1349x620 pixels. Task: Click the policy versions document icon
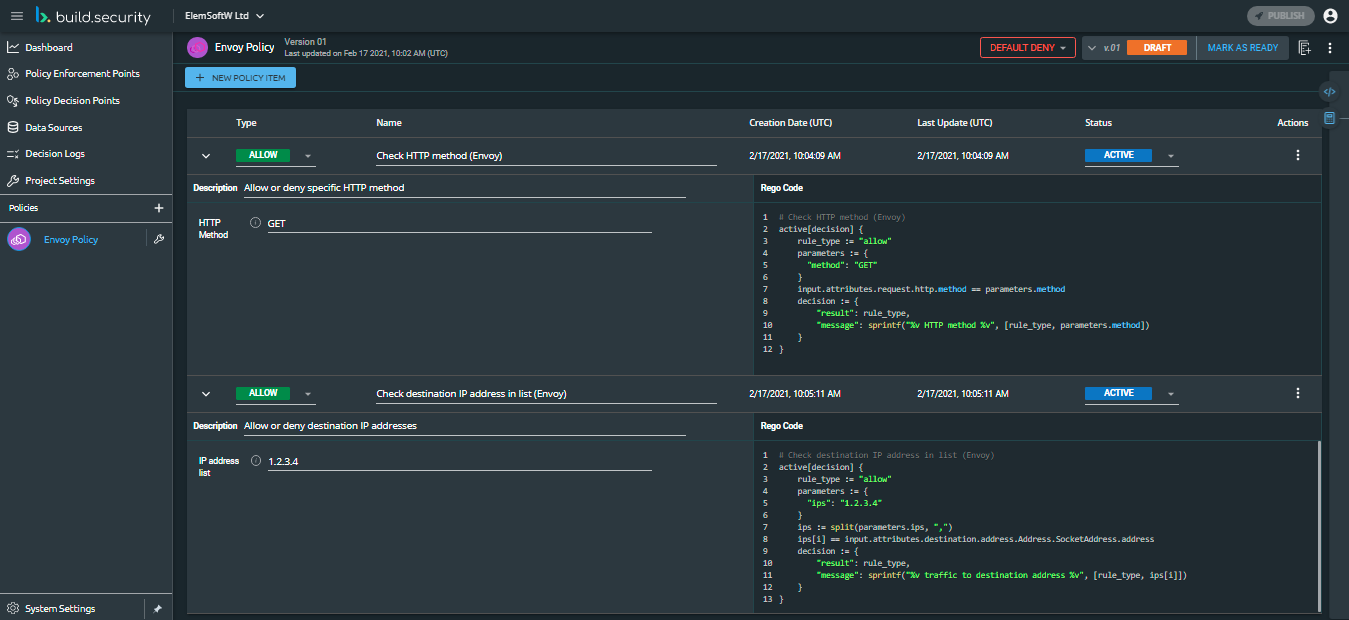1304,48
